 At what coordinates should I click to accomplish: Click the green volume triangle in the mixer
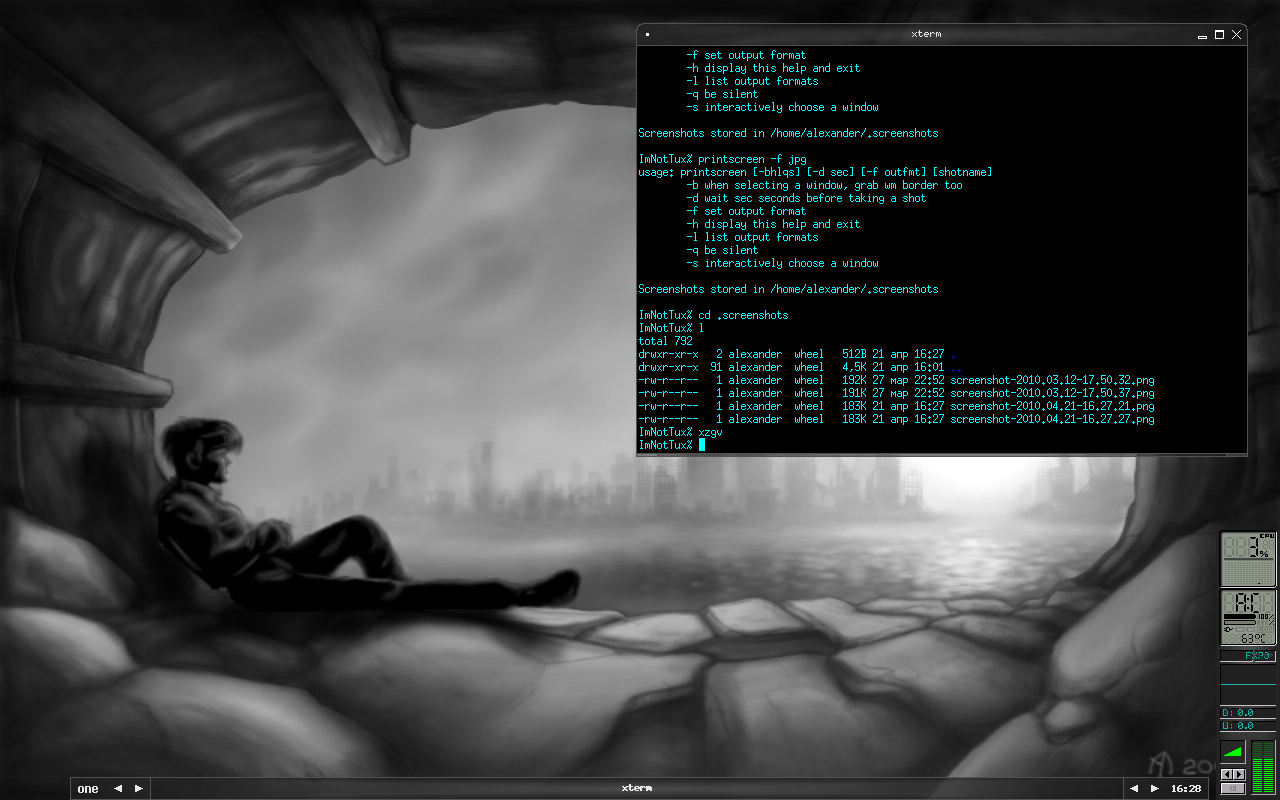[1233, 752]
